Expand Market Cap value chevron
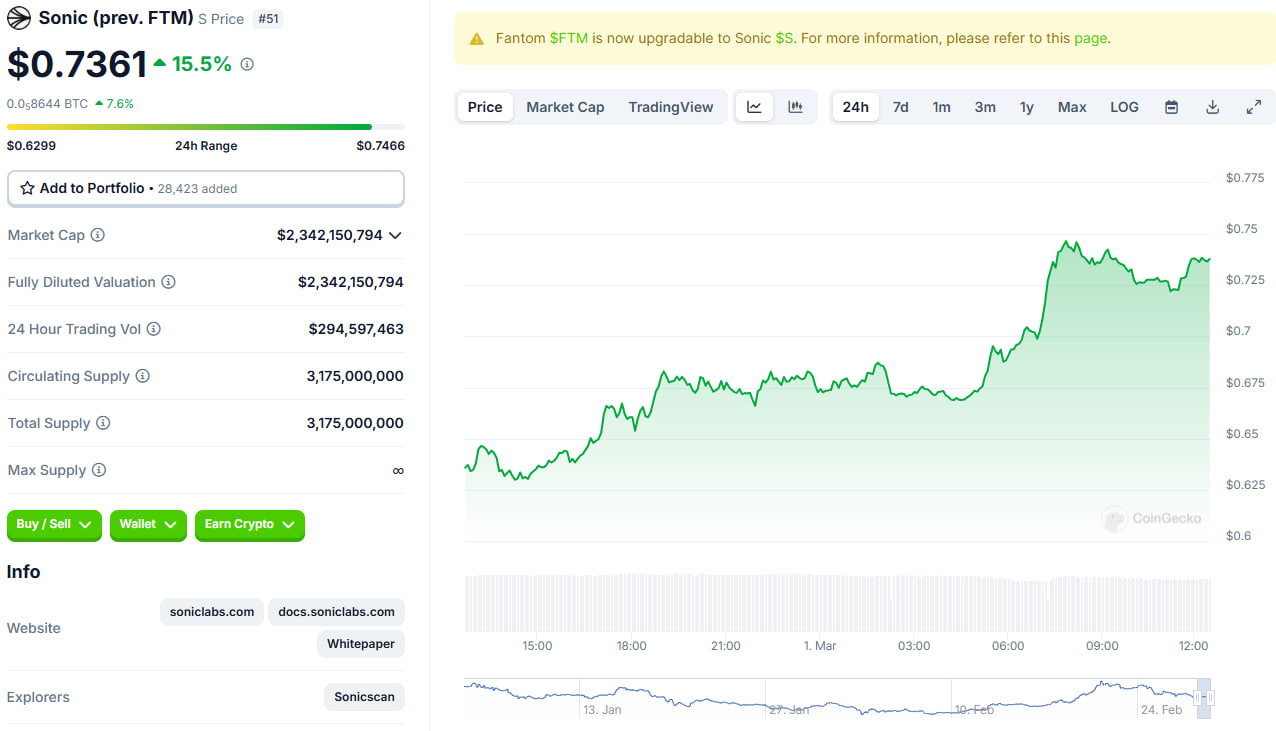The image size is (1276, 731). pos(395,235)
